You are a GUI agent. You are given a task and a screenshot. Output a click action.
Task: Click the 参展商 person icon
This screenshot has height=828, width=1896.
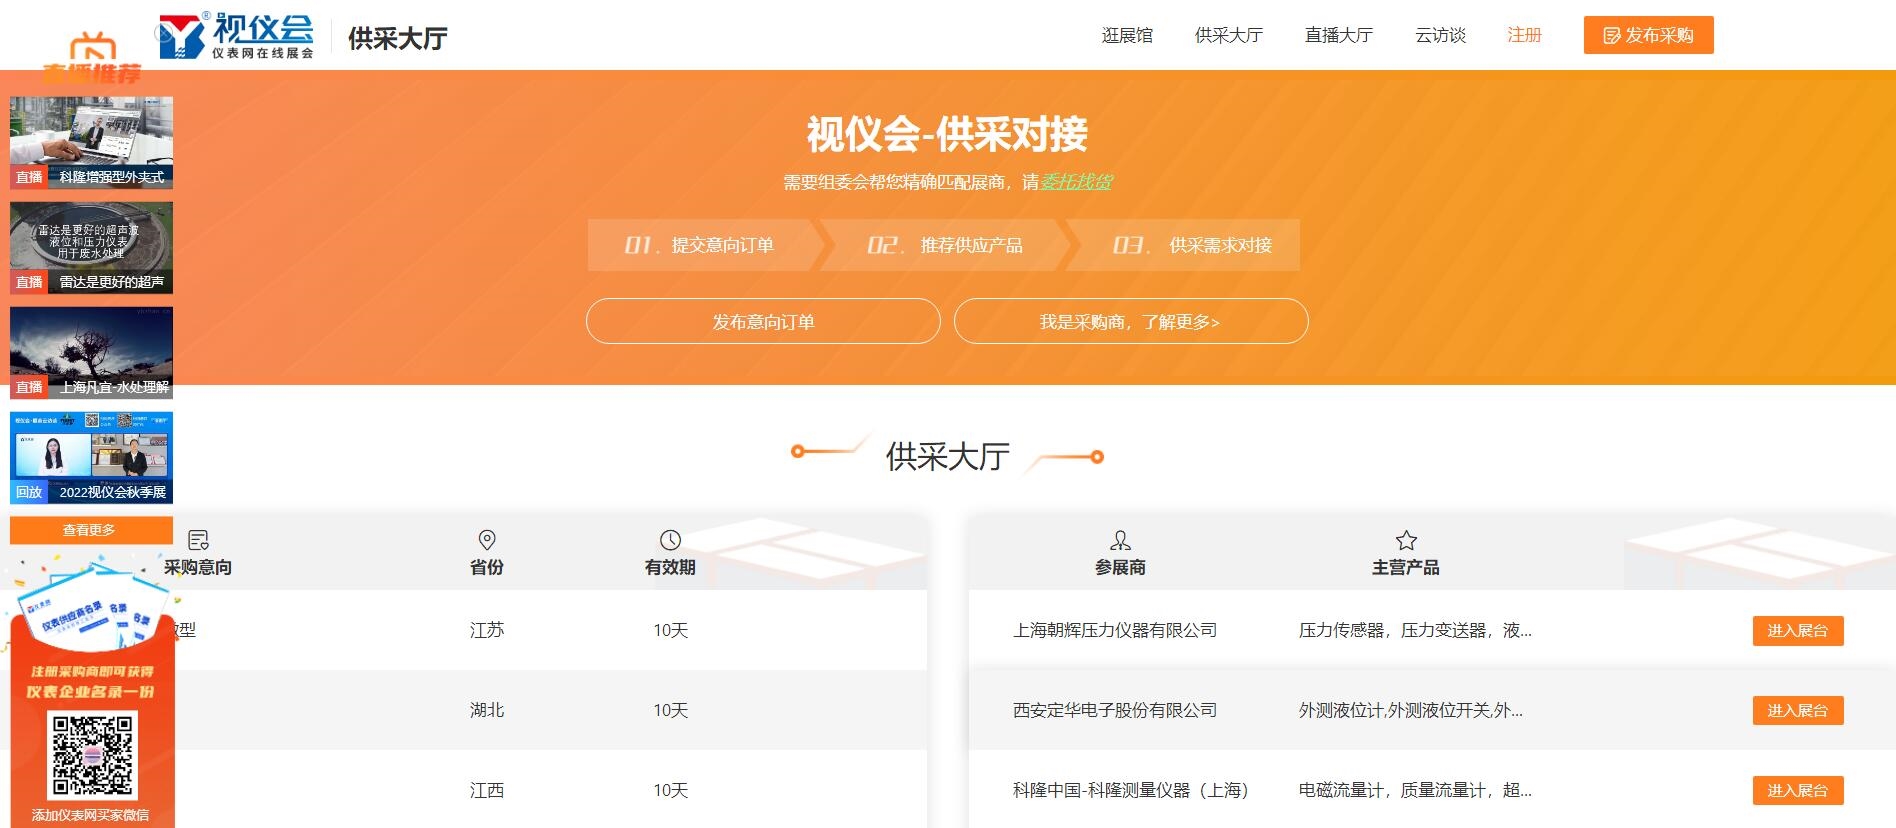click(1120, 540)
